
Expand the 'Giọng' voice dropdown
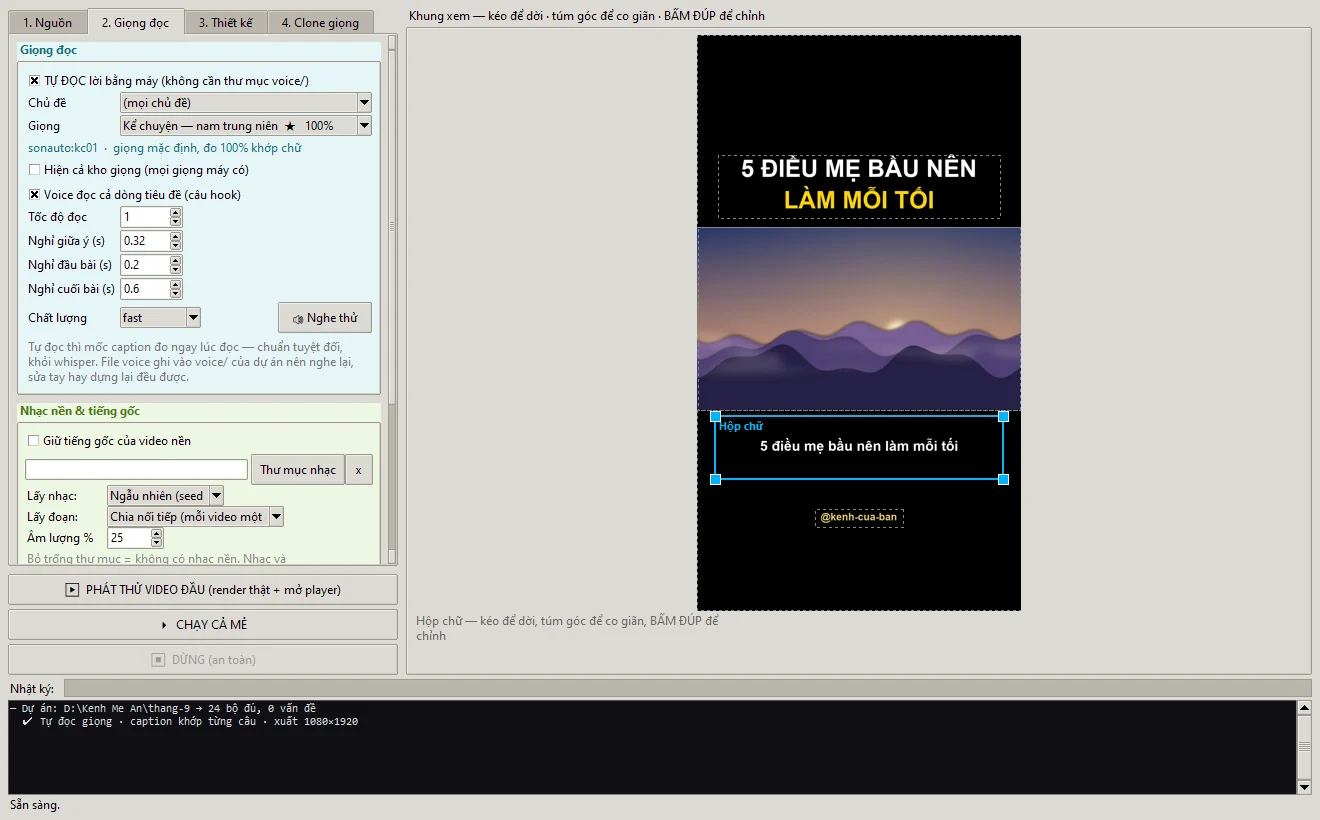tap(245, 126)
